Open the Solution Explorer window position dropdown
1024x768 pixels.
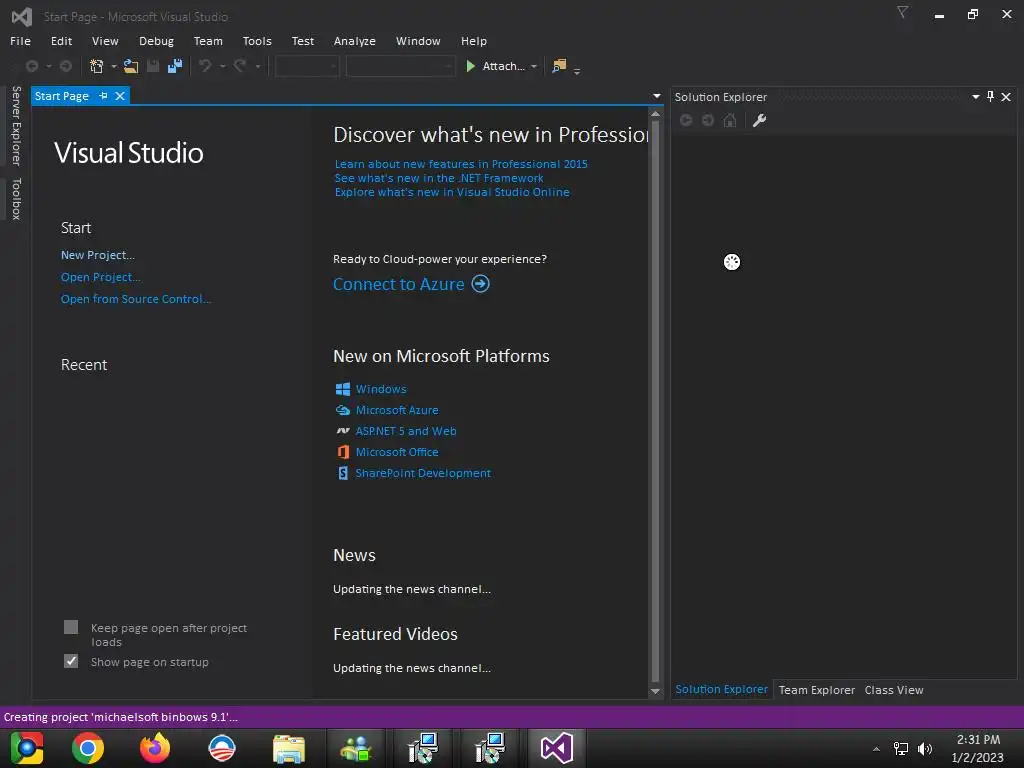pyautogui.click(x=976, y=97)
